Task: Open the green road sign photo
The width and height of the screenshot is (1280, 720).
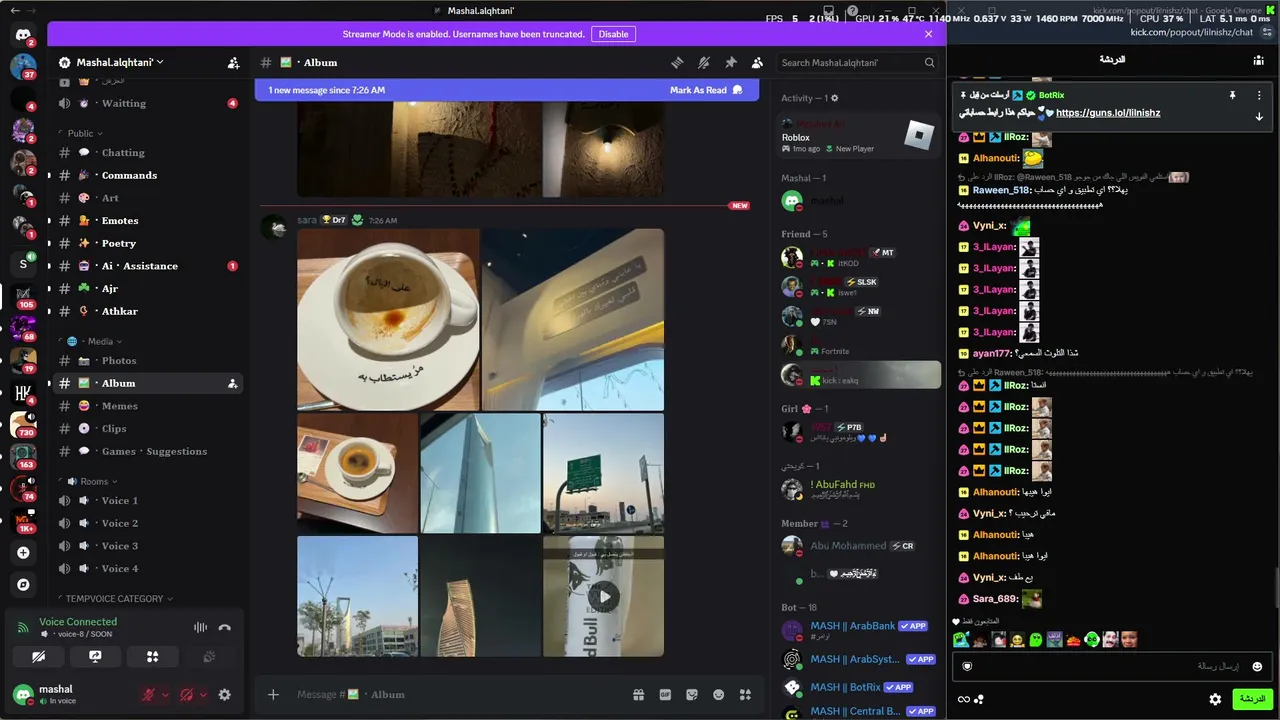Action: pos(604,474)
